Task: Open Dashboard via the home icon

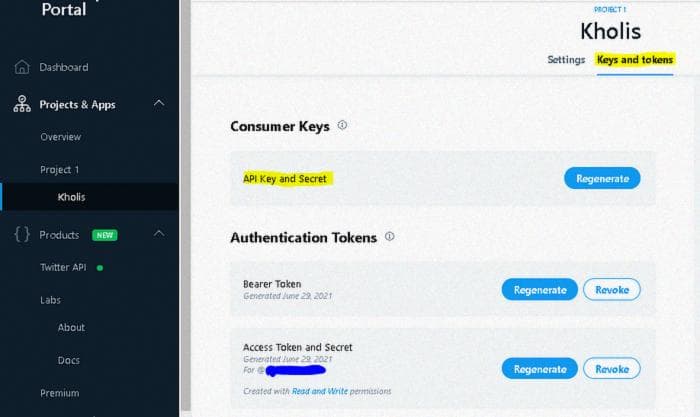Action: pos(21,67)
